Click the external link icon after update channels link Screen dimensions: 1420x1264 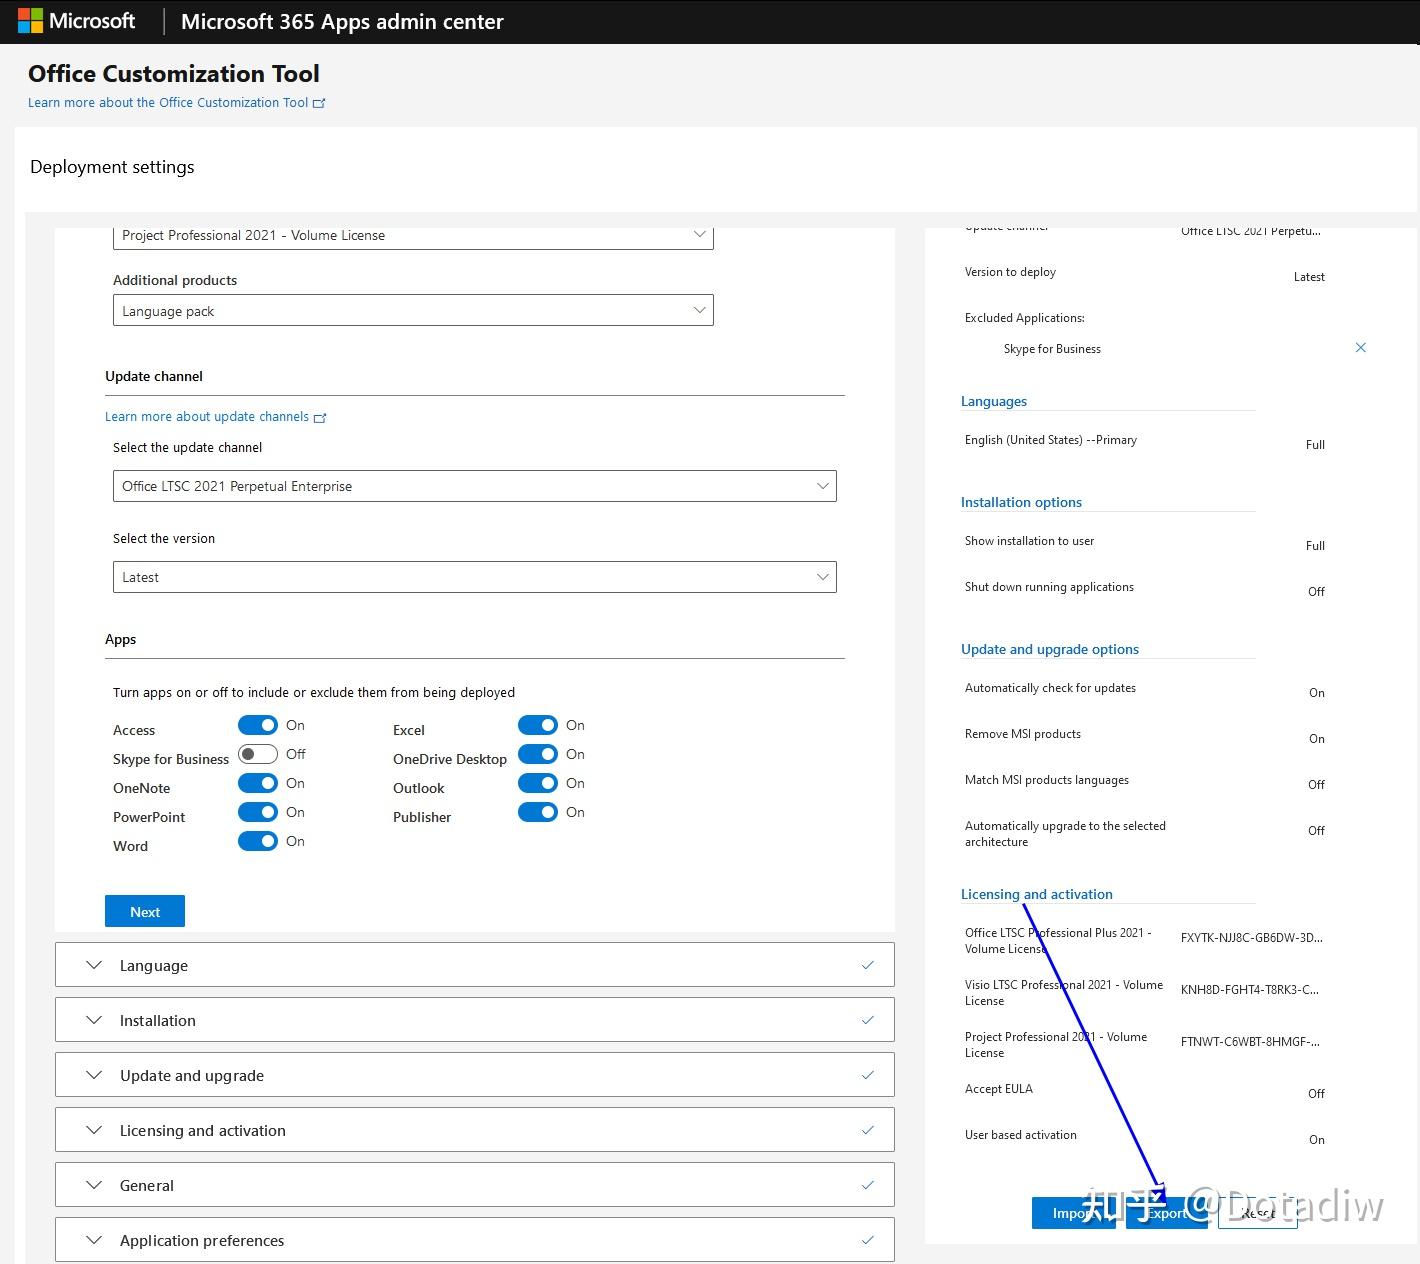pos(320,417)
